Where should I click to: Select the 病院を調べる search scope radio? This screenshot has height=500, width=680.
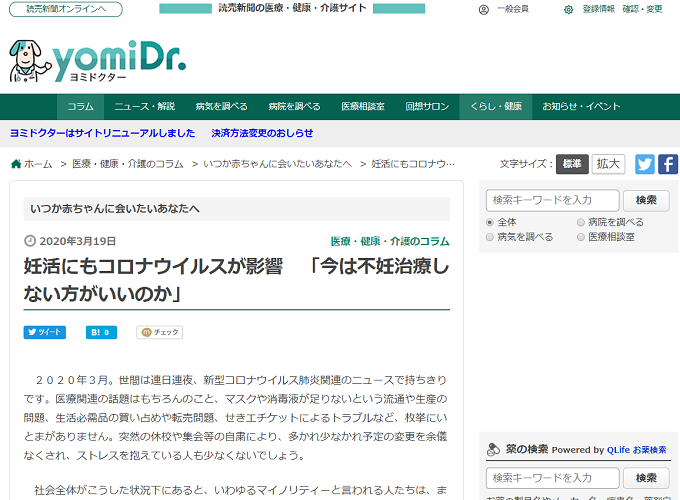(x=581, y=222)
